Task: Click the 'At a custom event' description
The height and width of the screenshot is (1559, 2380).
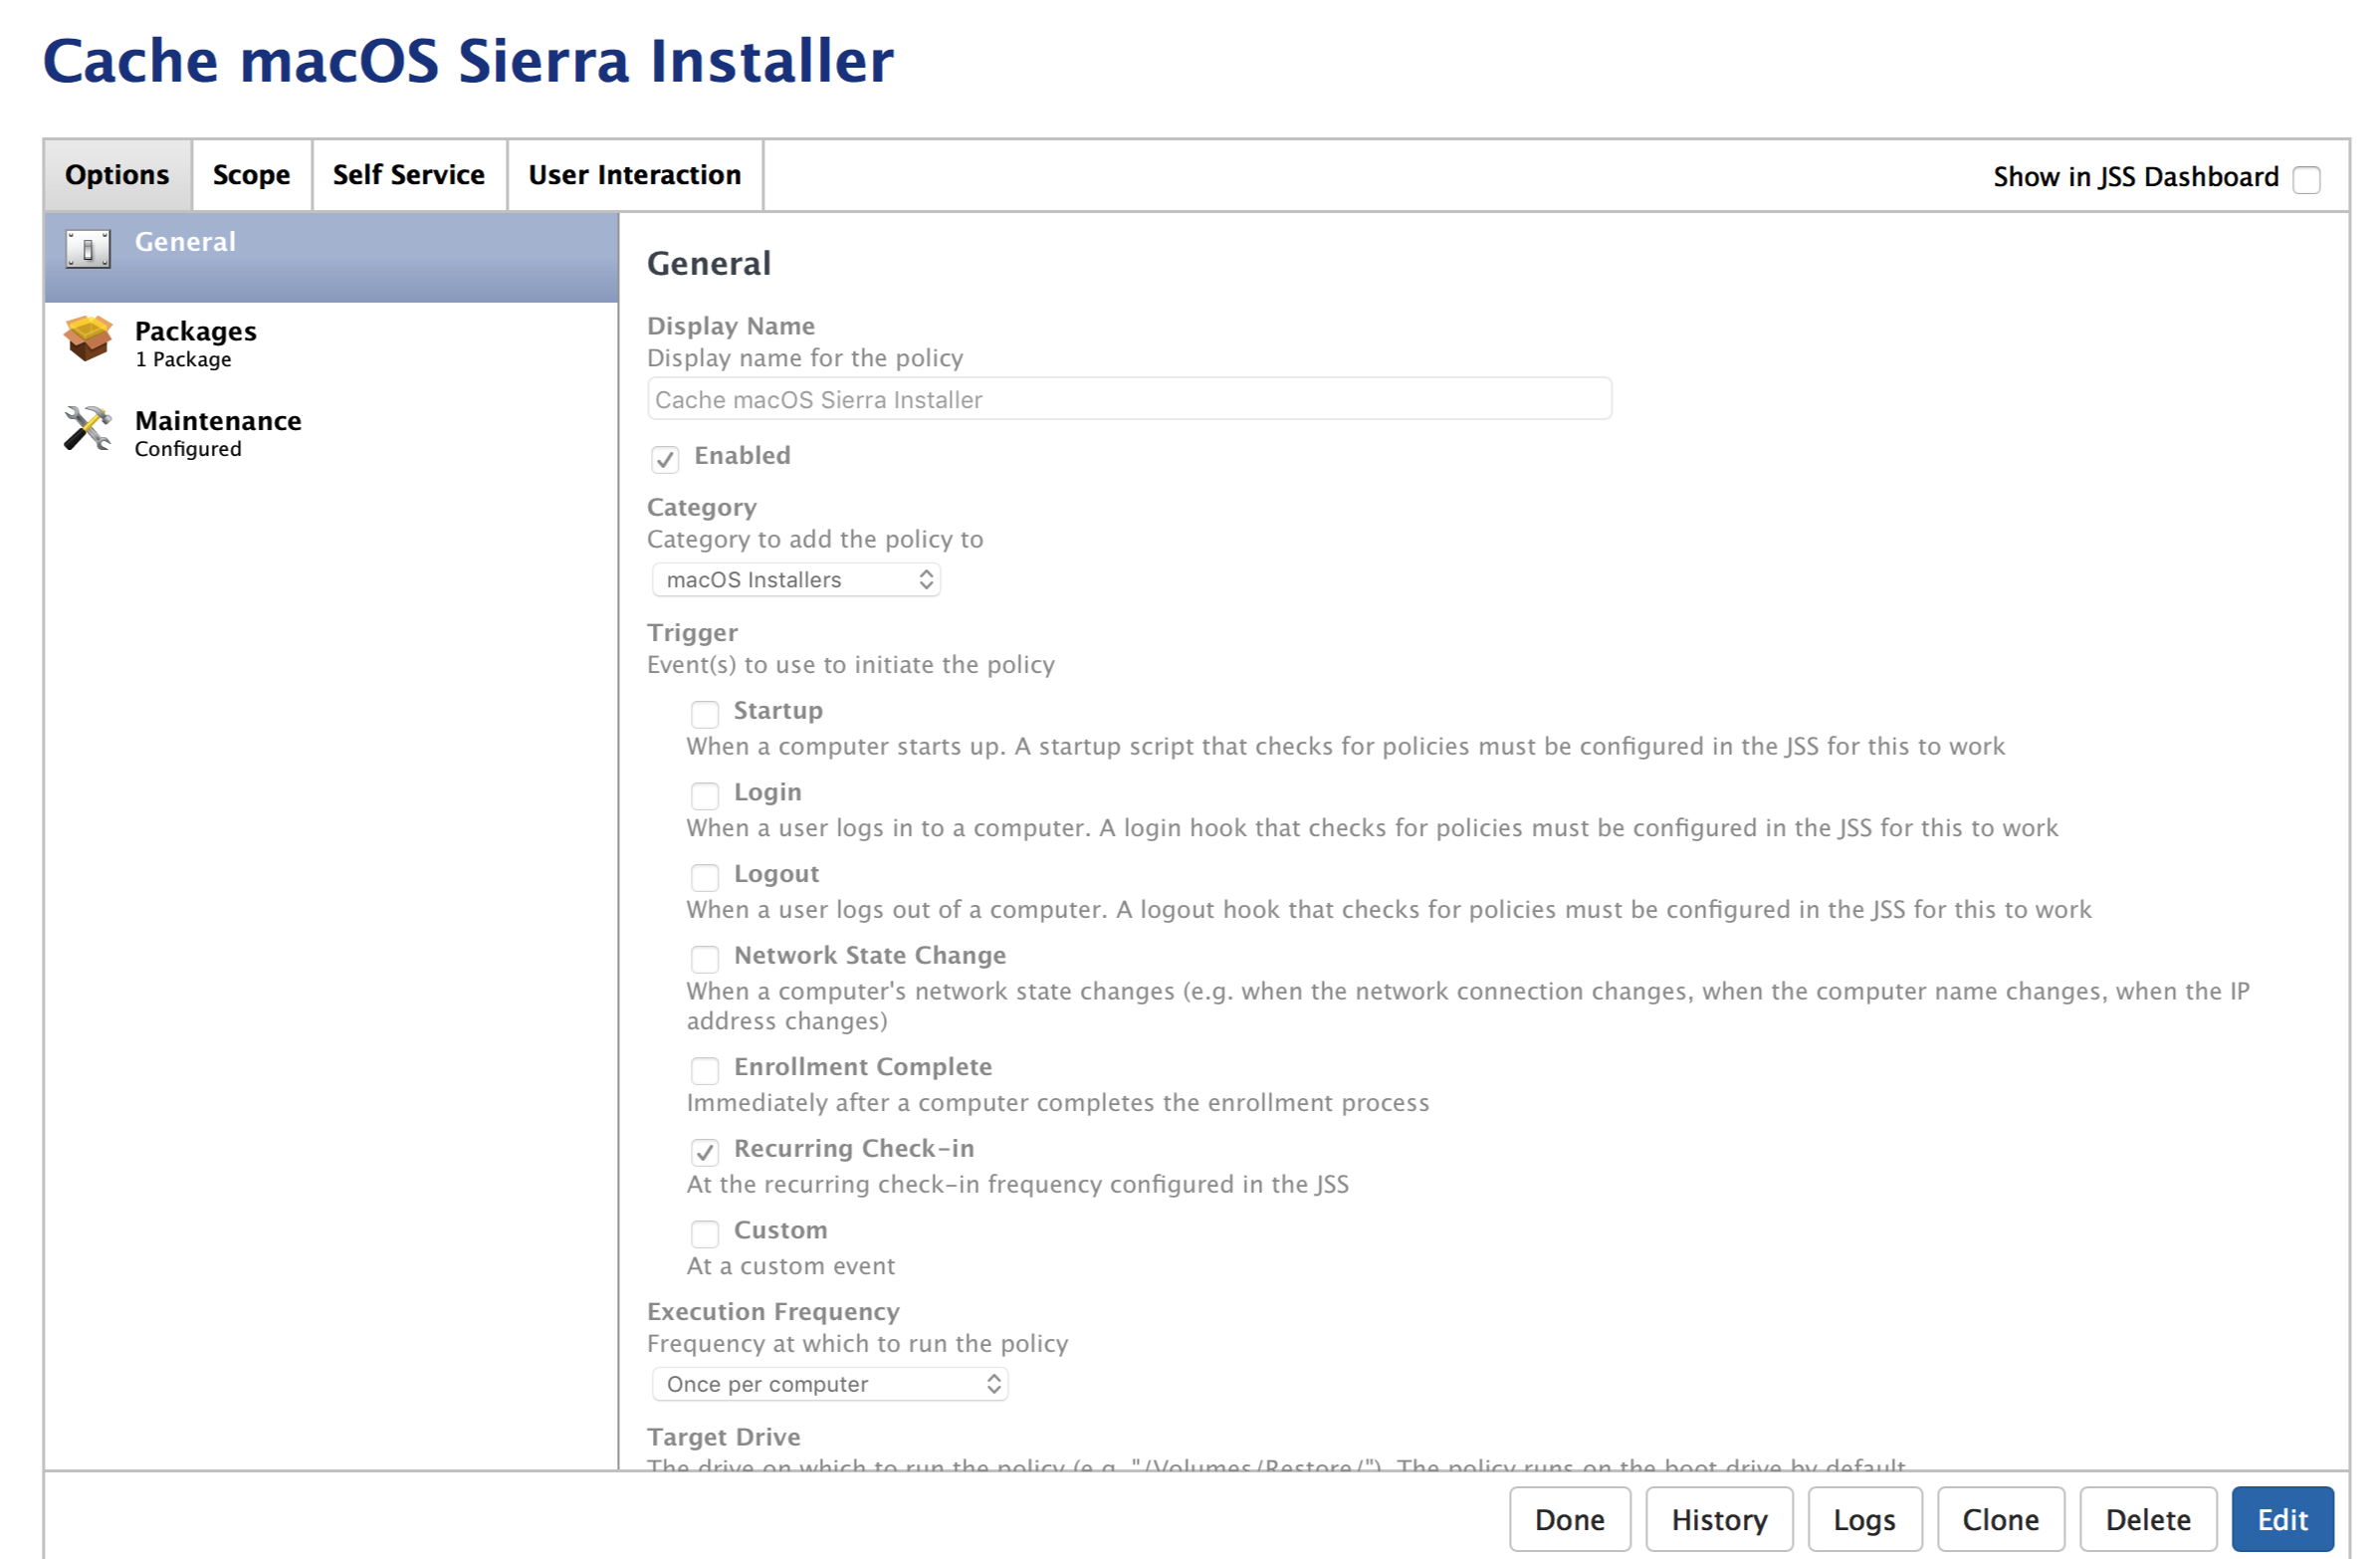Action: click(791, 1267)
